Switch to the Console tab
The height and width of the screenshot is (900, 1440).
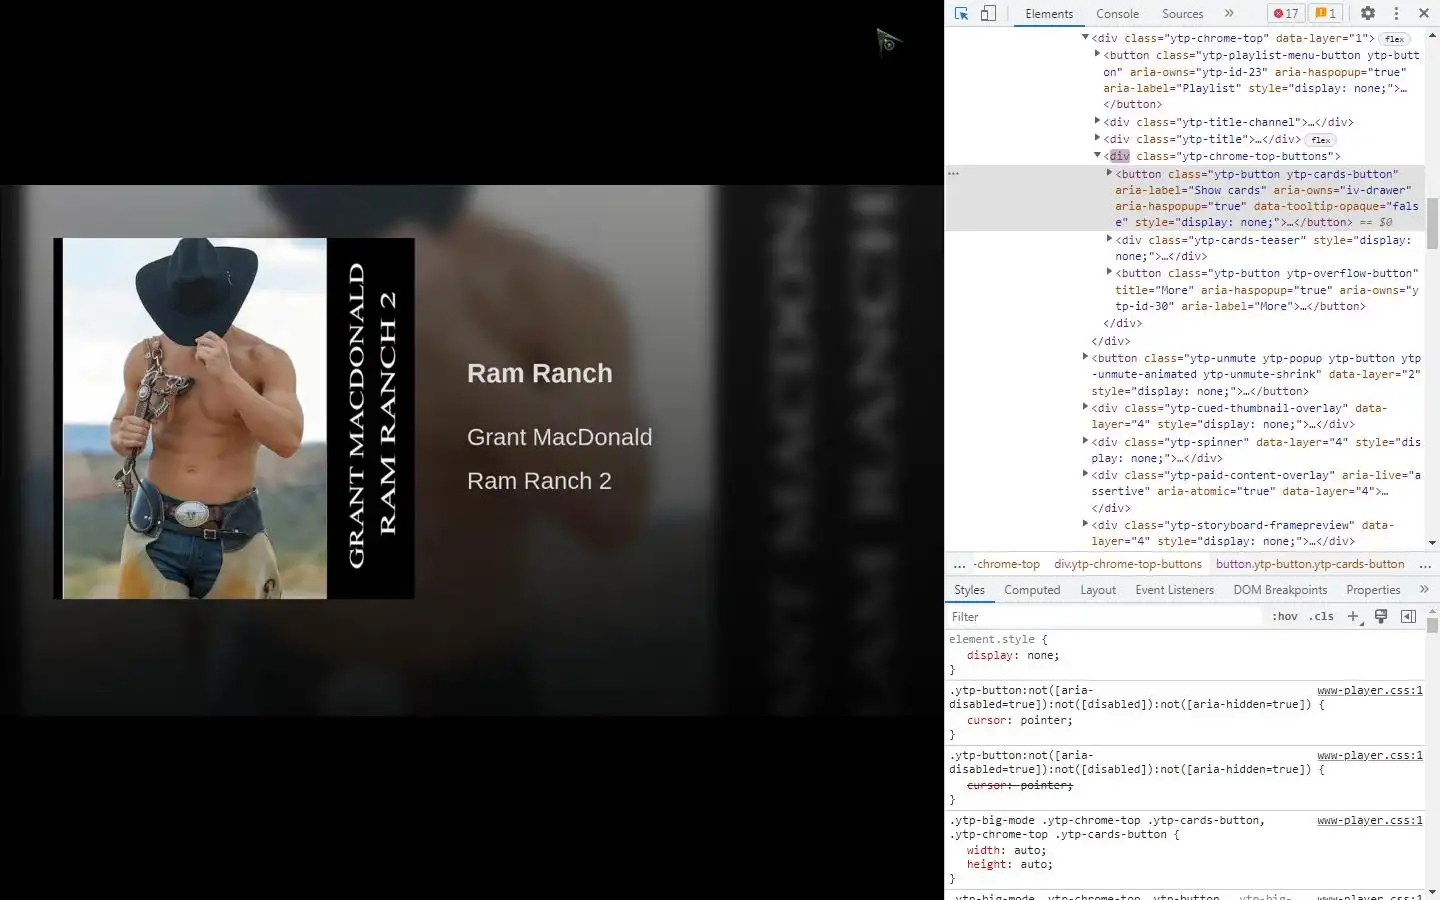[x=1117, y=14]
